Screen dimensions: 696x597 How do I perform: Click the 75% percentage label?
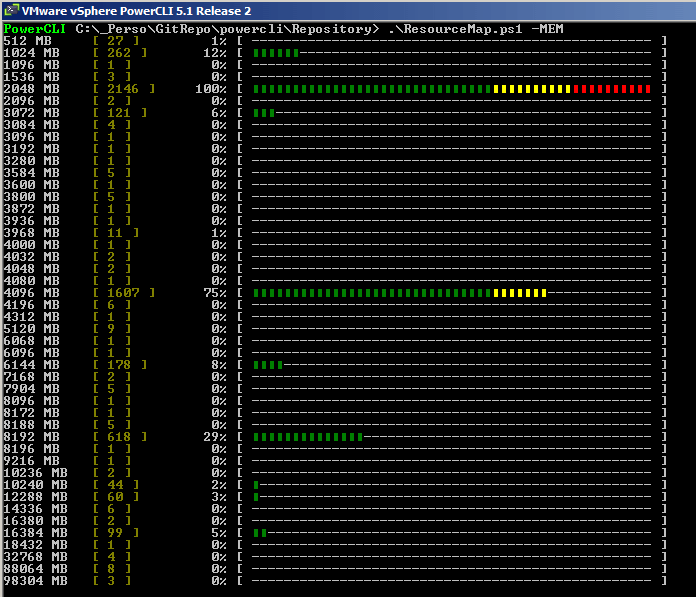[215, 293]
